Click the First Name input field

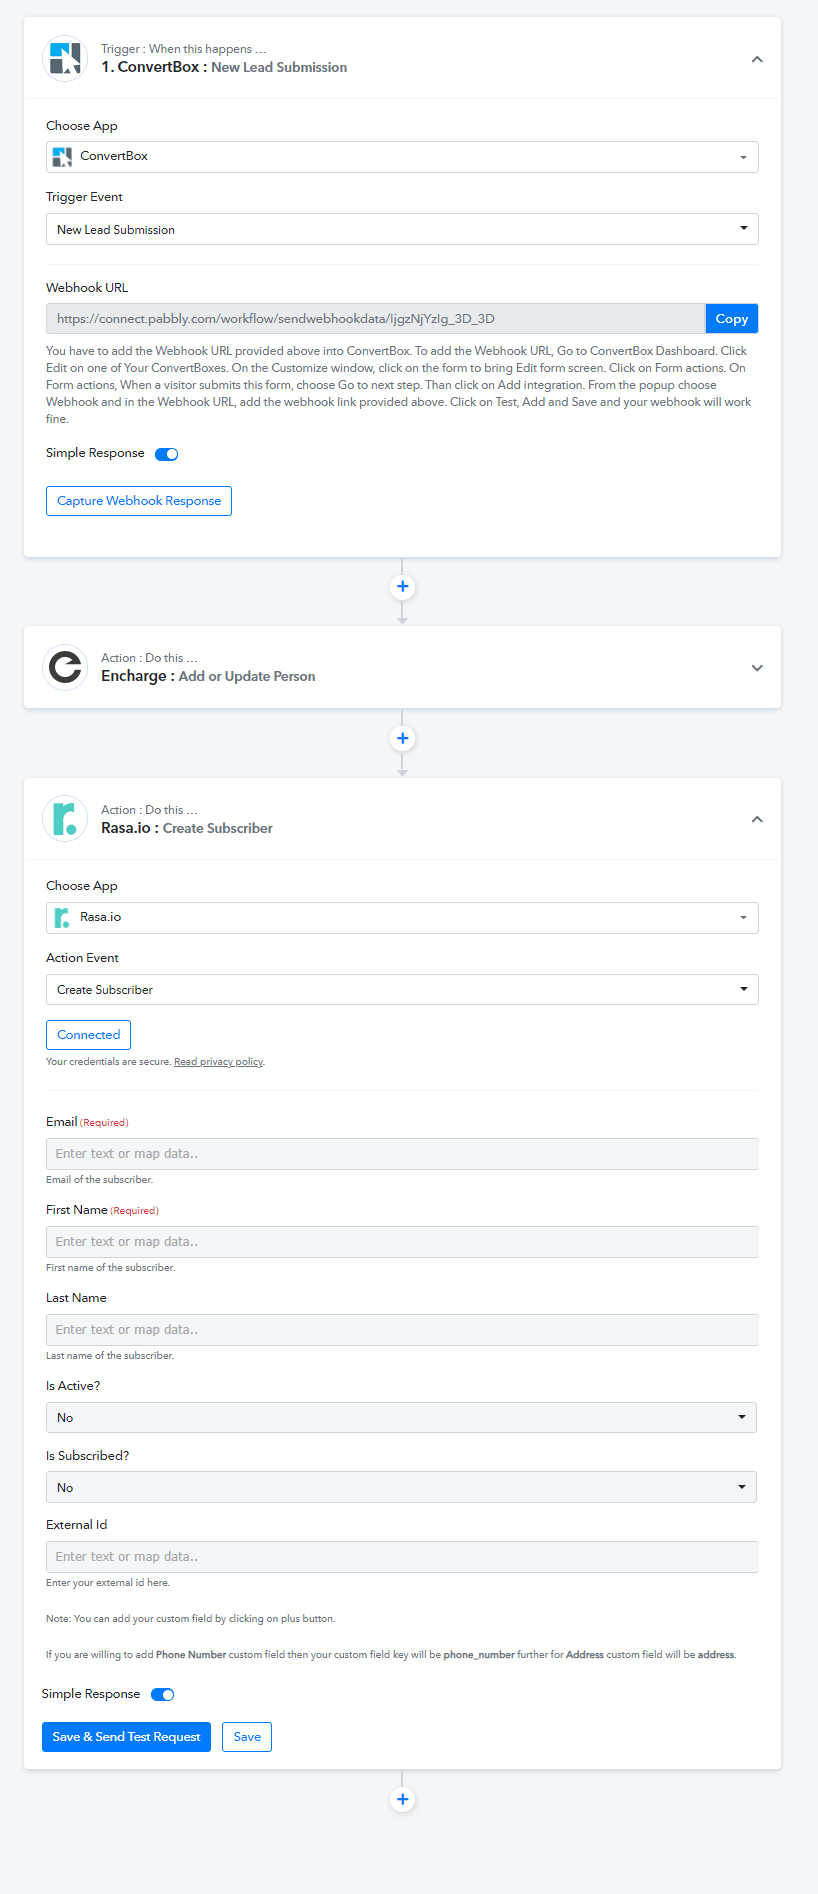pos(402,1242)
